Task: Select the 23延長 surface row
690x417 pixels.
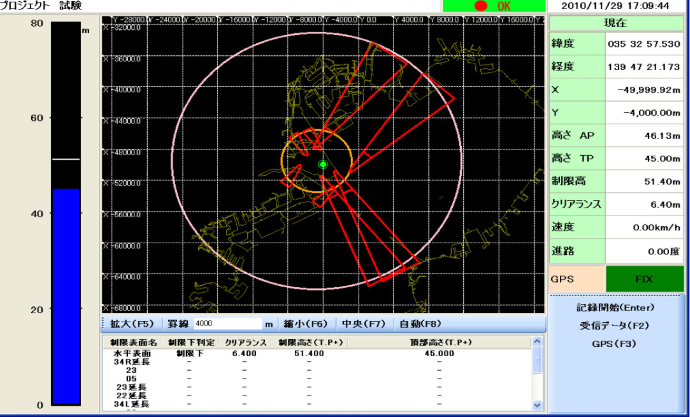Action: click(316, 387)
